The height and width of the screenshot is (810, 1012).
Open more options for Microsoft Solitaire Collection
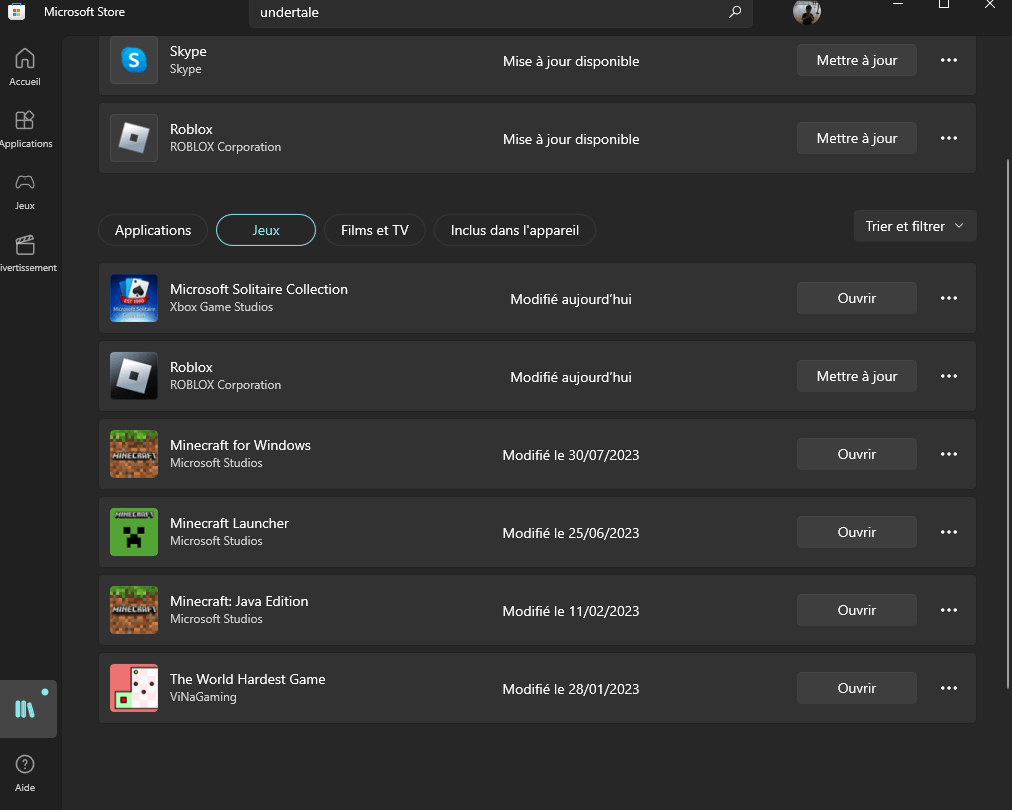point(949,298)
